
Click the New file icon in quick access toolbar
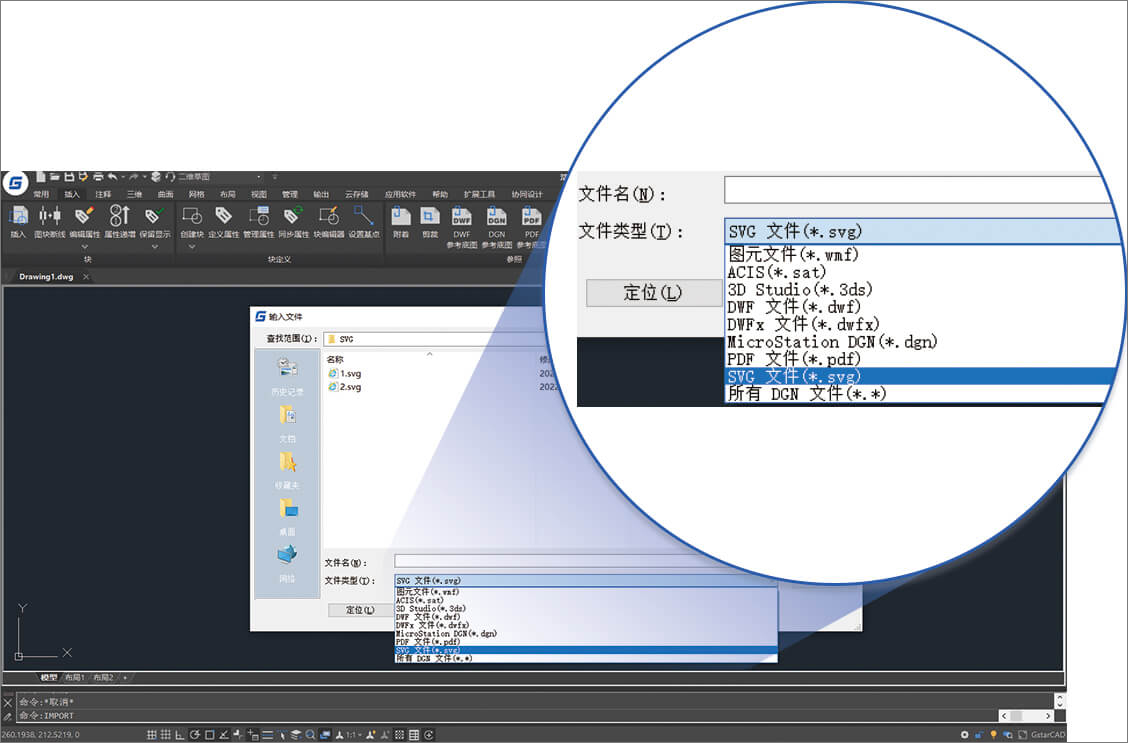coord(41,176)
